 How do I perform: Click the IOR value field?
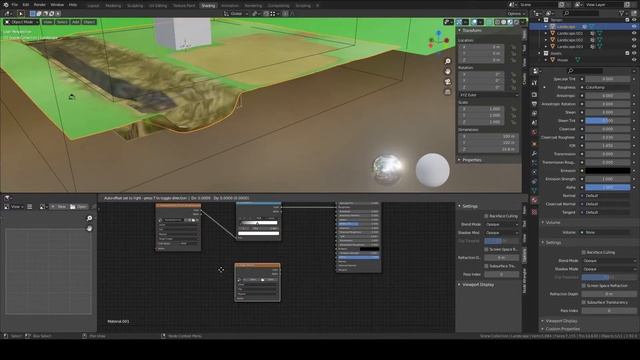coord(607,146)
